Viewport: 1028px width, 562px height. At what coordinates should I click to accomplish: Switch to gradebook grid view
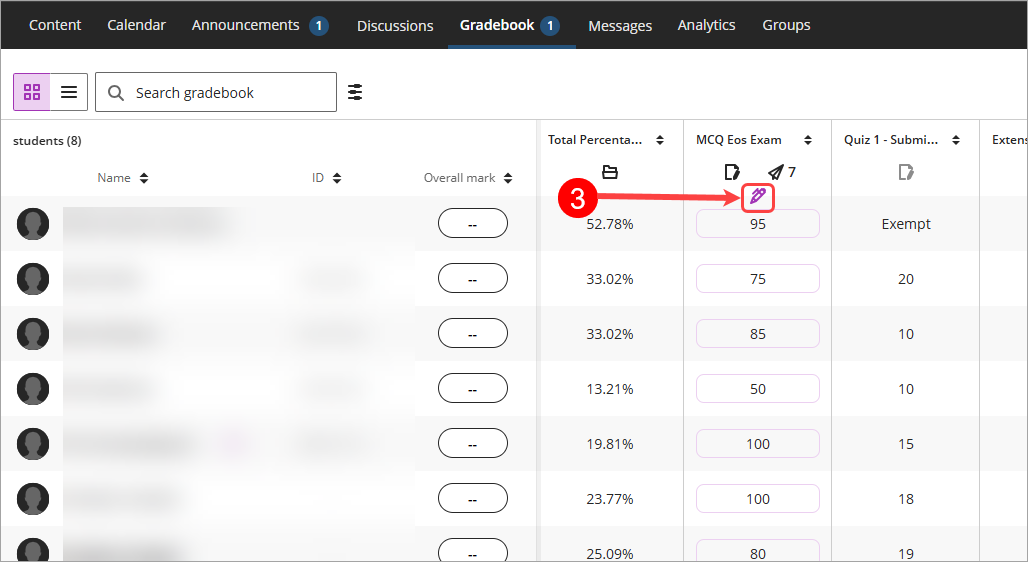tap(31, 92)
